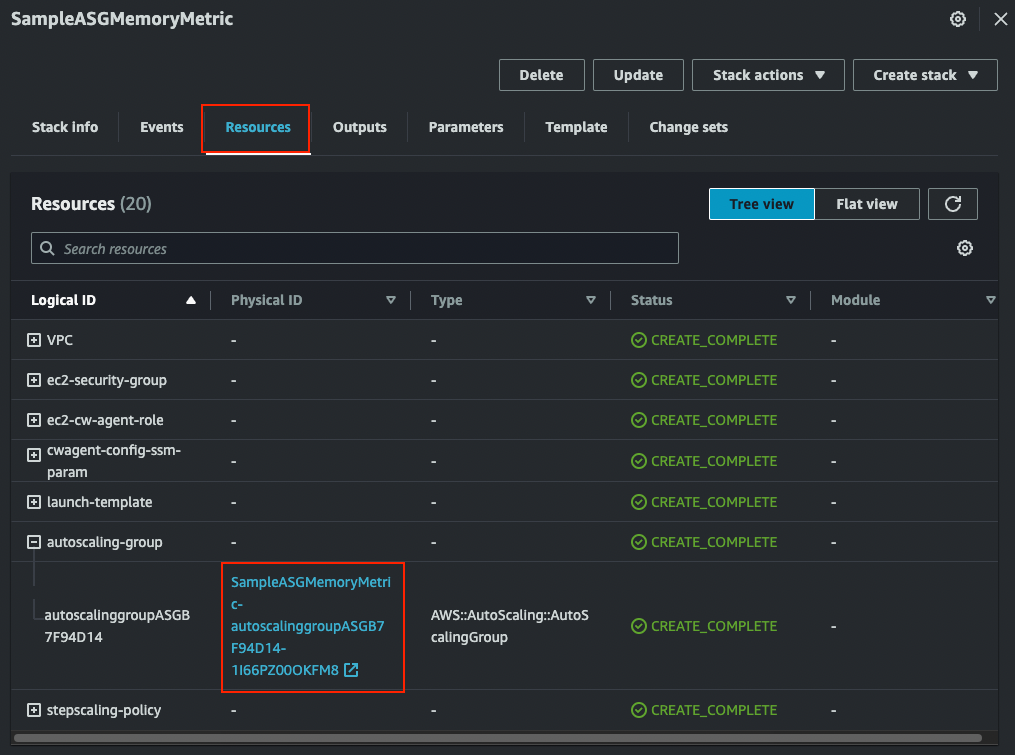Switch to Tree view
This screenshot has height=755, width=1015.
tap(761, 204)
